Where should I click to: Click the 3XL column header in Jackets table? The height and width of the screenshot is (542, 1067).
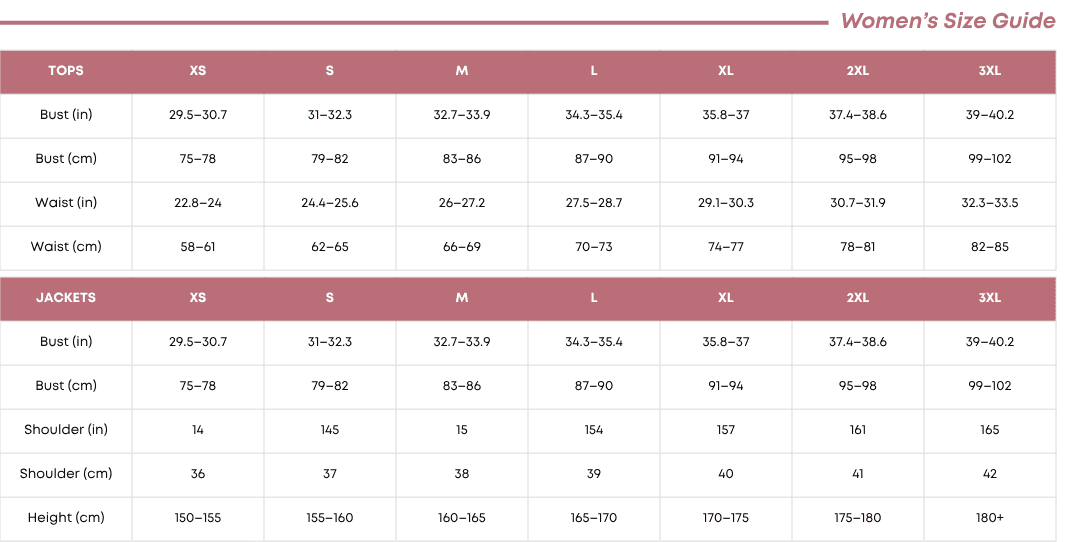pos(990,298)
